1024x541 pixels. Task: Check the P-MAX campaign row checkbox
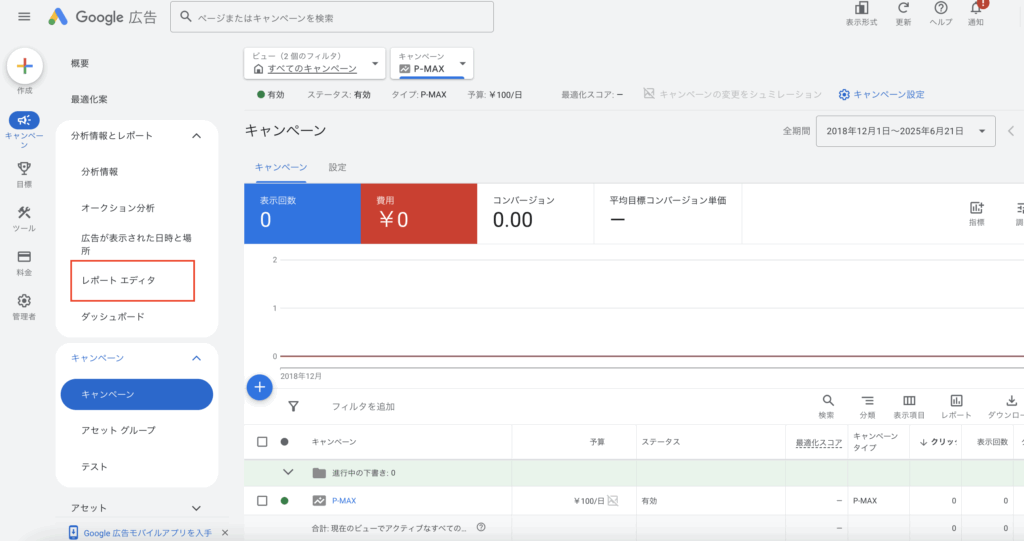pos(262,500)
